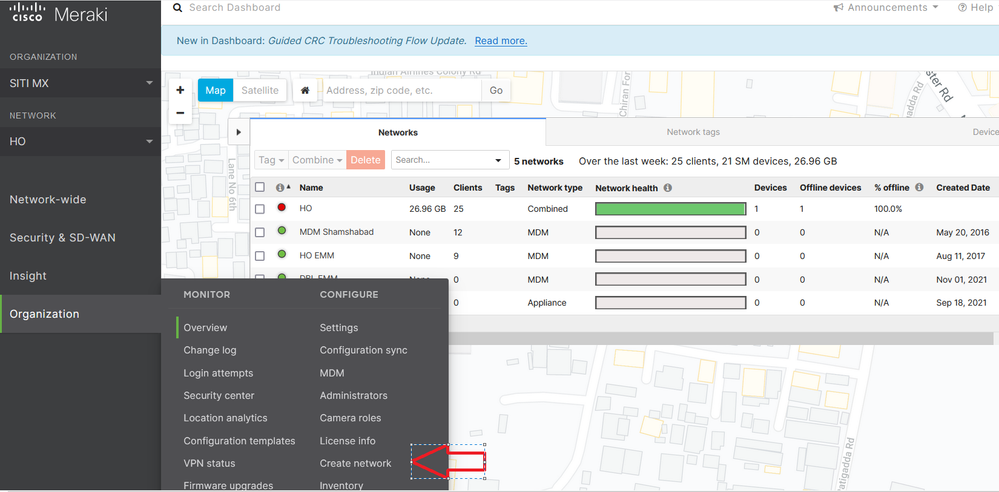Screen dimensions: 999x492
Task: Switch map to Satellite view
Action: coord(259,90)
